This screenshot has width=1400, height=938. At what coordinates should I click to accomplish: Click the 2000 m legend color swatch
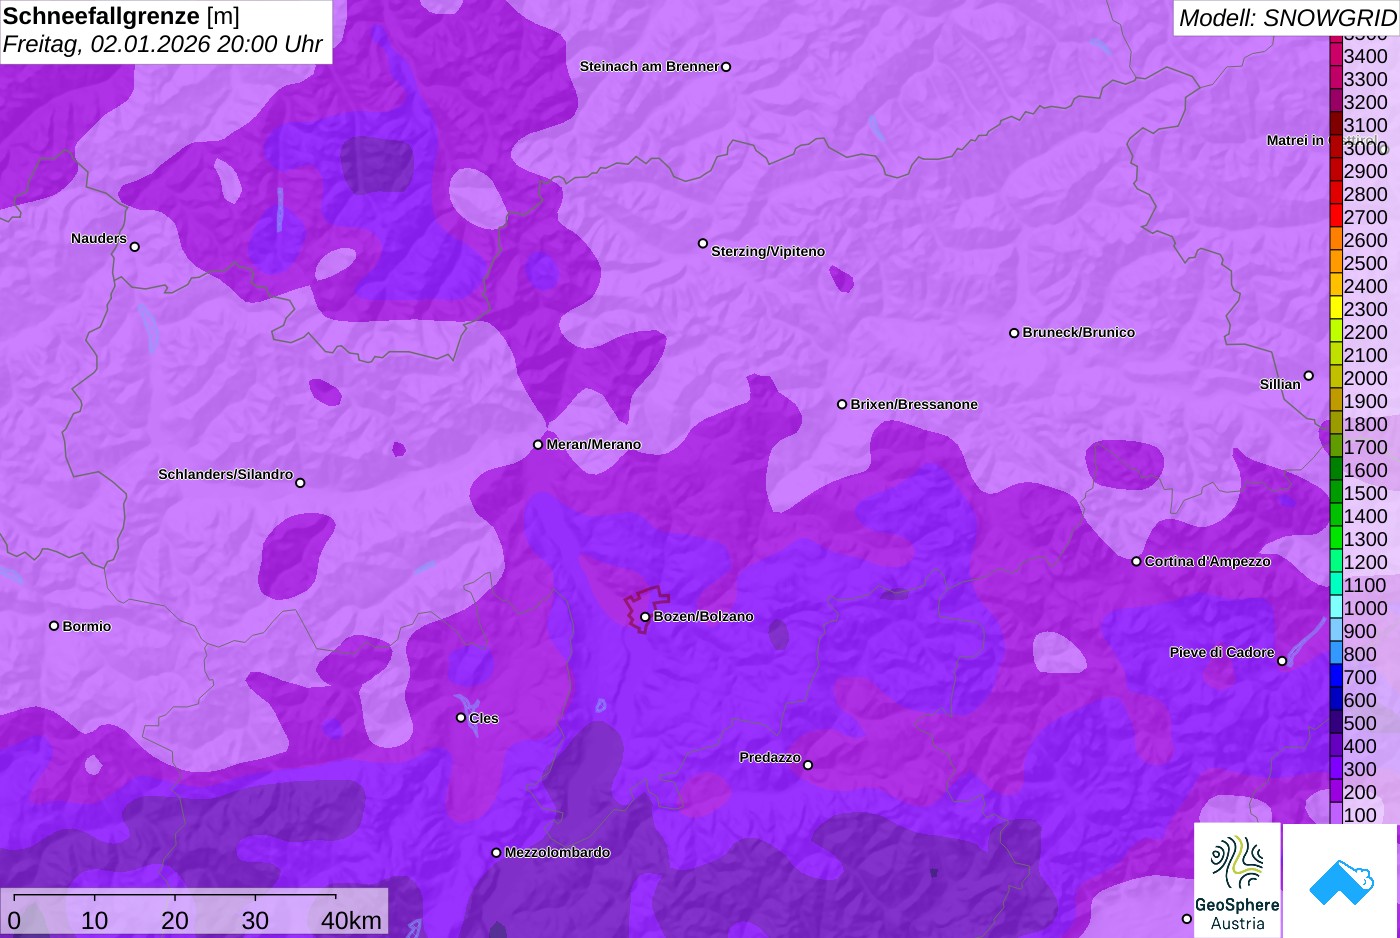tap(1335, 378)
